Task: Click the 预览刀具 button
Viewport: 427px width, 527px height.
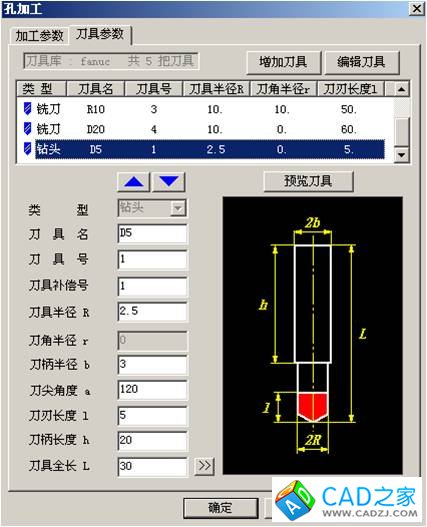Action: click(x=308, y=181)
